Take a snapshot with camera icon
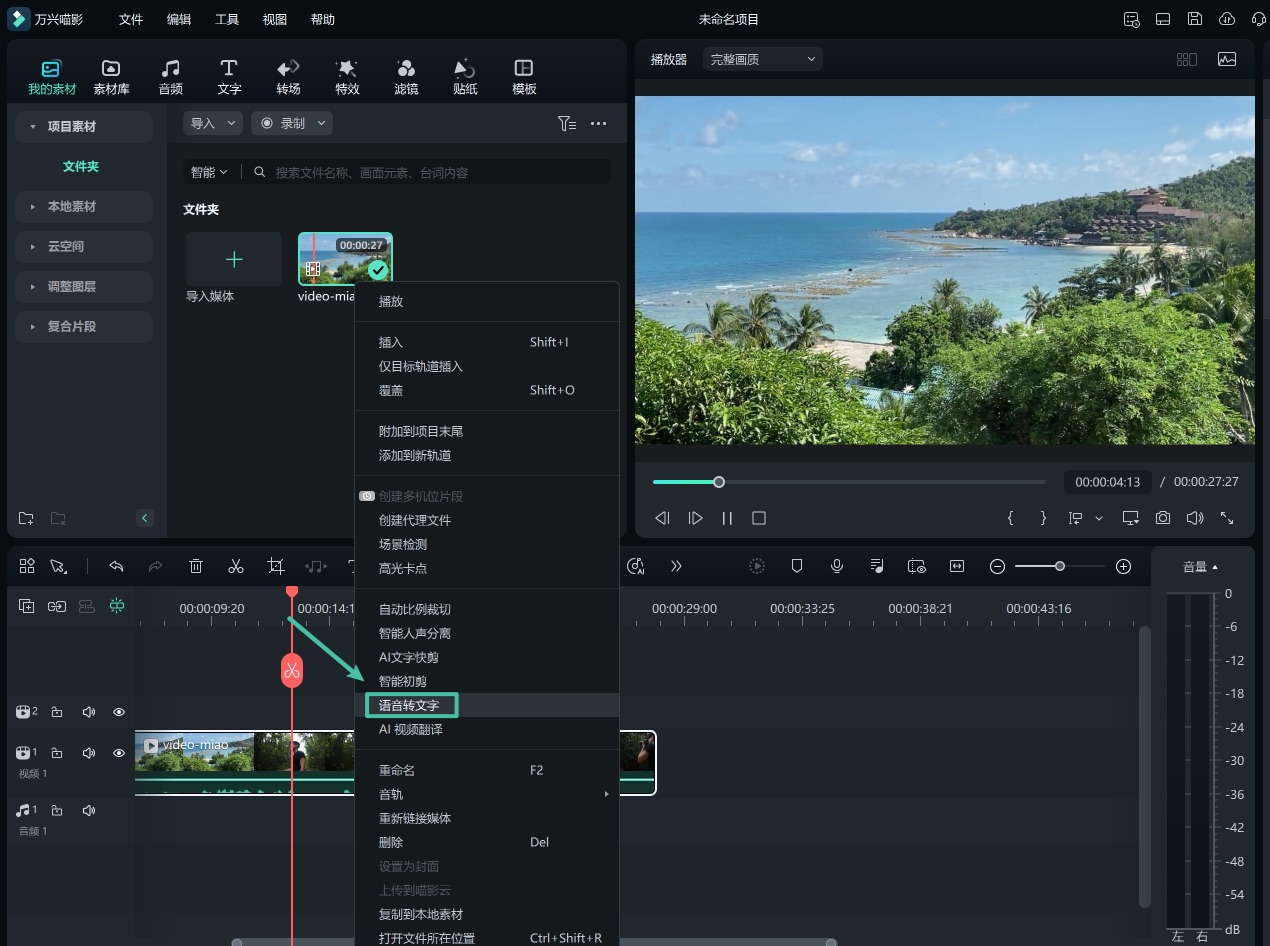 click(x=1163, y=518)
